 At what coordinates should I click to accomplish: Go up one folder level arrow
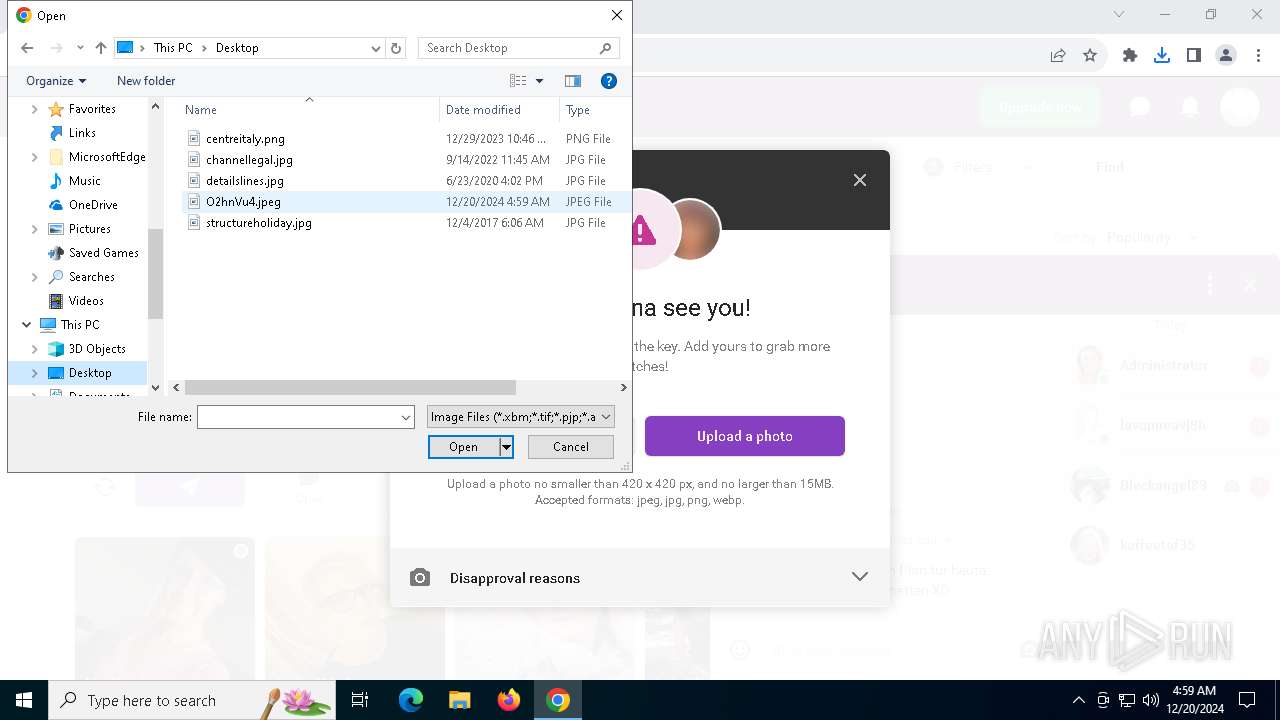pos(100,48)
